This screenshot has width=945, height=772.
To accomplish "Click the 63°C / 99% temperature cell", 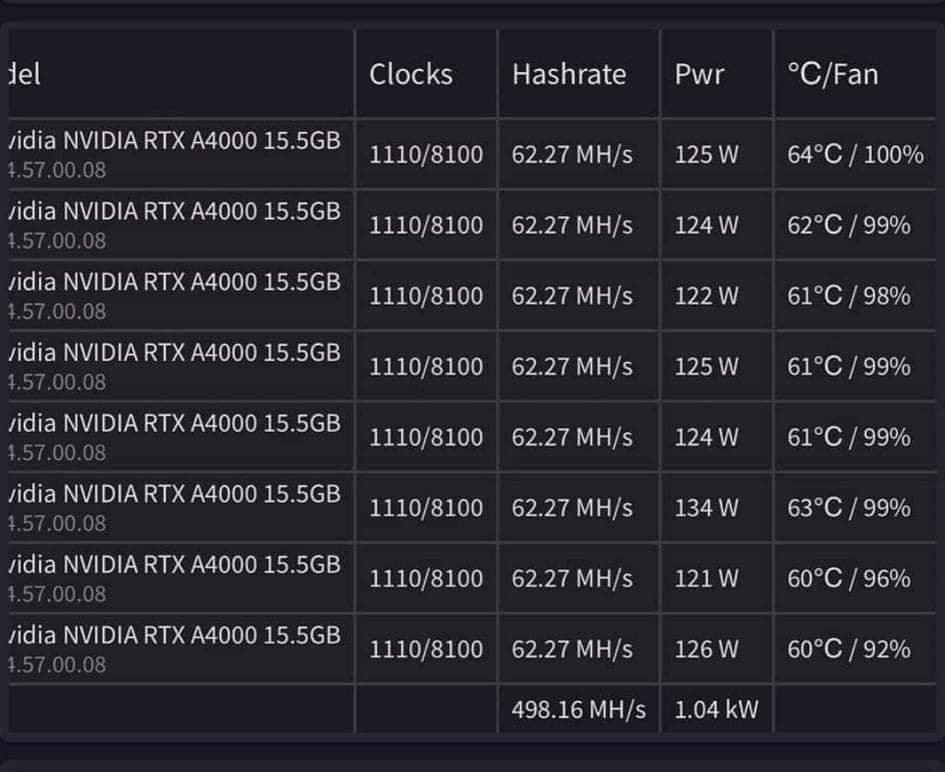I will coord(849,508).
